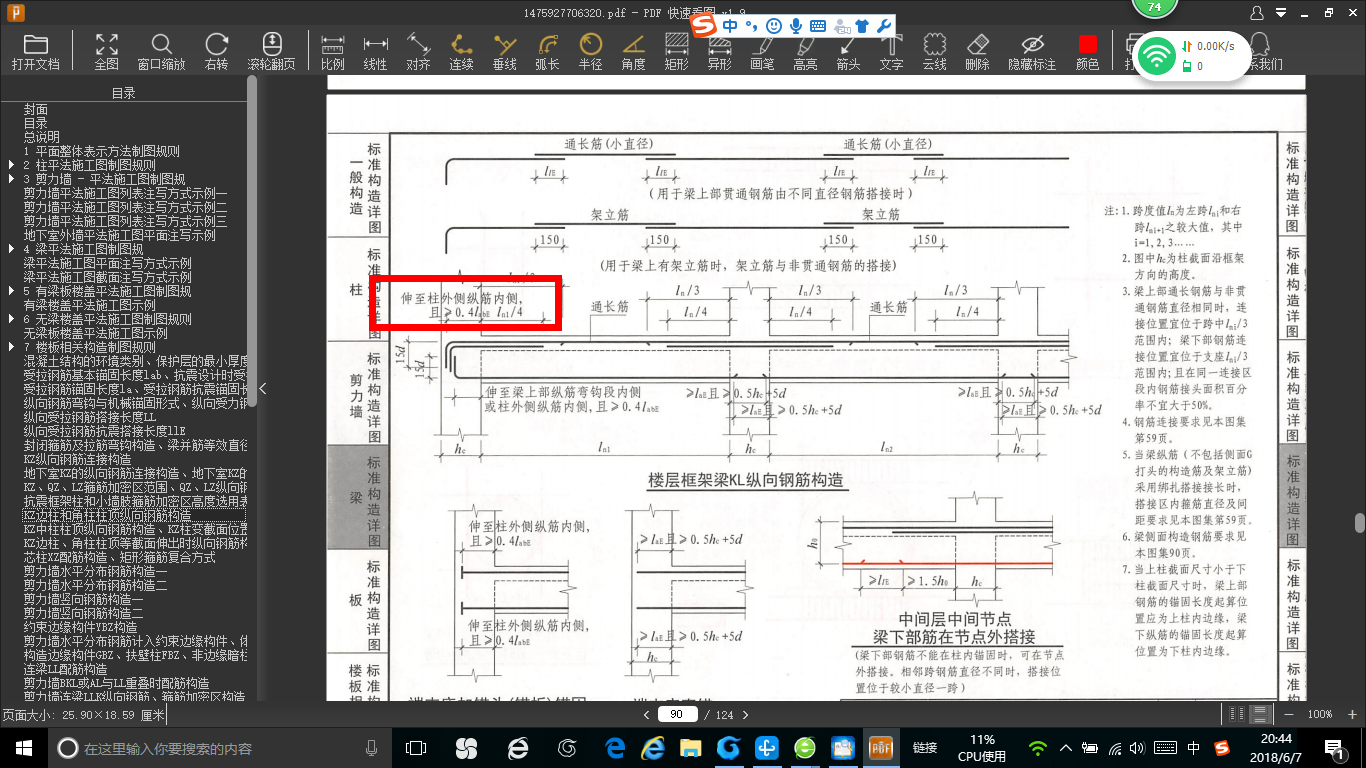Open 约束边缘构件YBZ构造 entry
1366x768 pixels.
pos(81,627)
